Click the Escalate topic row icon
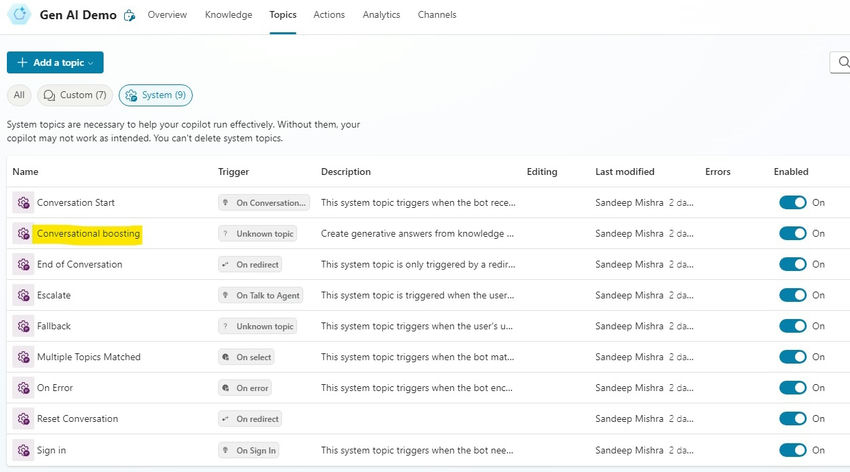 tap(23, 296)
